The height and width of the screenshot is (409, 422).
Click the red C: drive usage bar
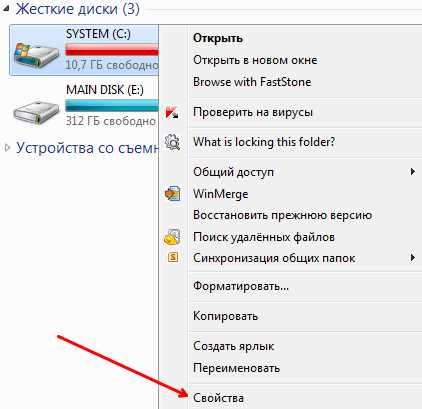pyautogui.click(x=112, y=51)
